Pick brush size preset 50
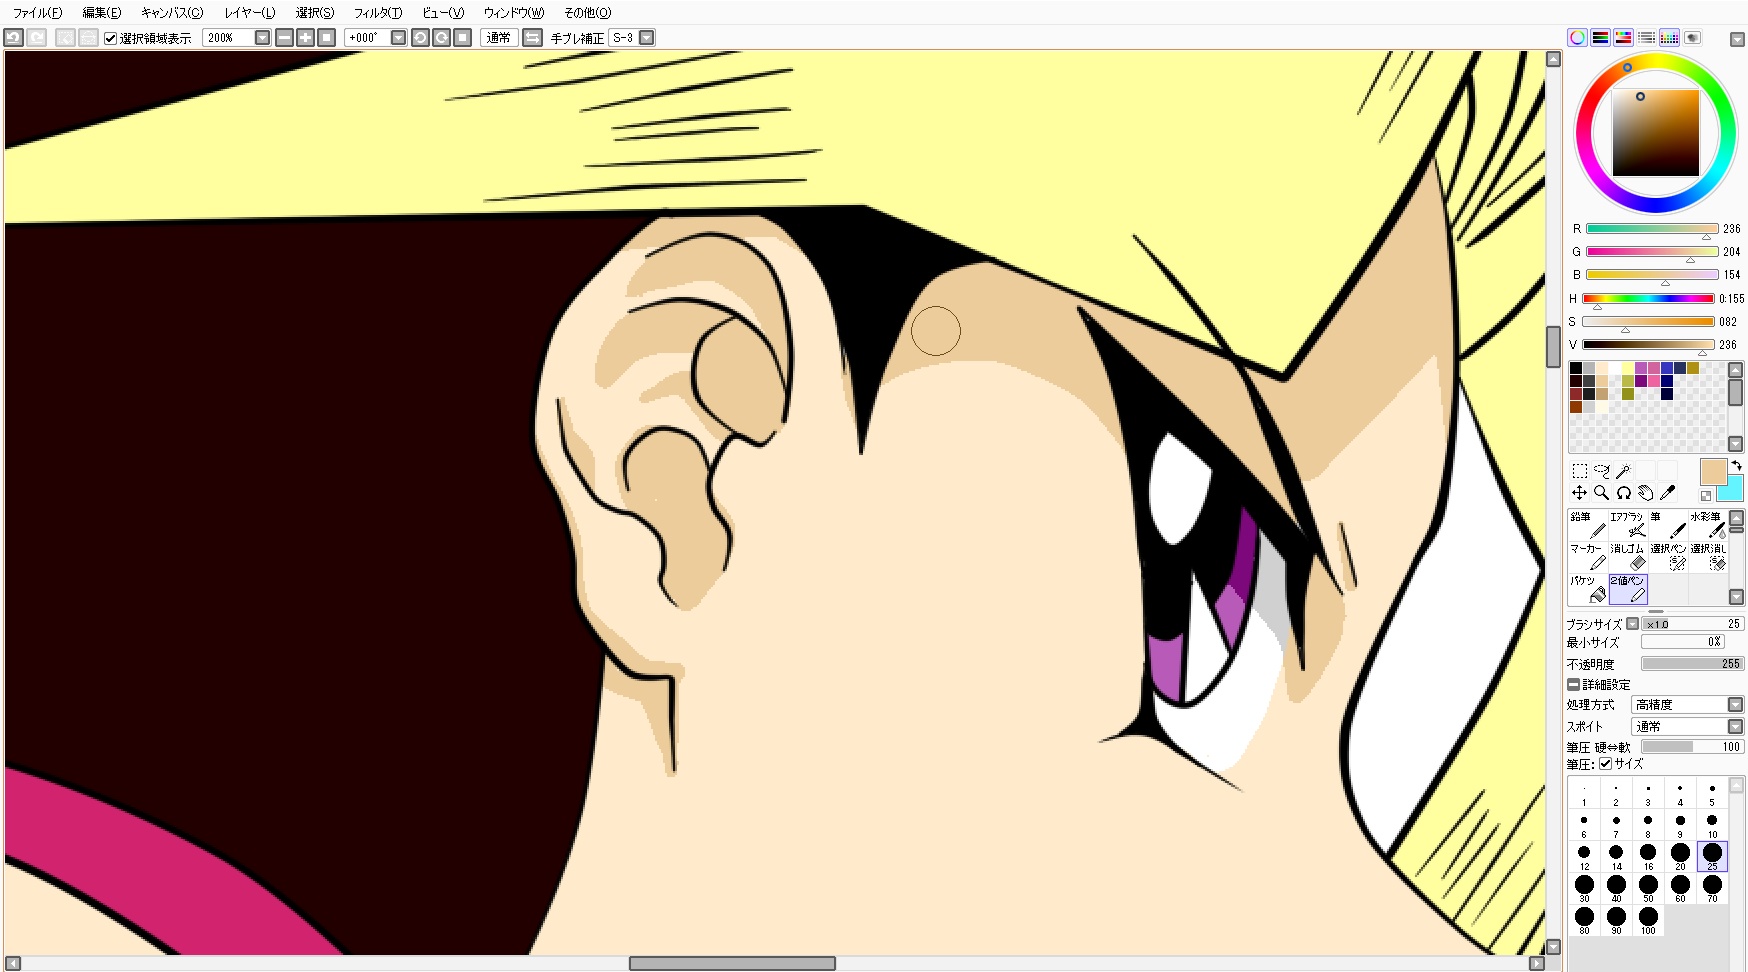The height and width of the screenshot is (972, 1748). coord(1648,888)
